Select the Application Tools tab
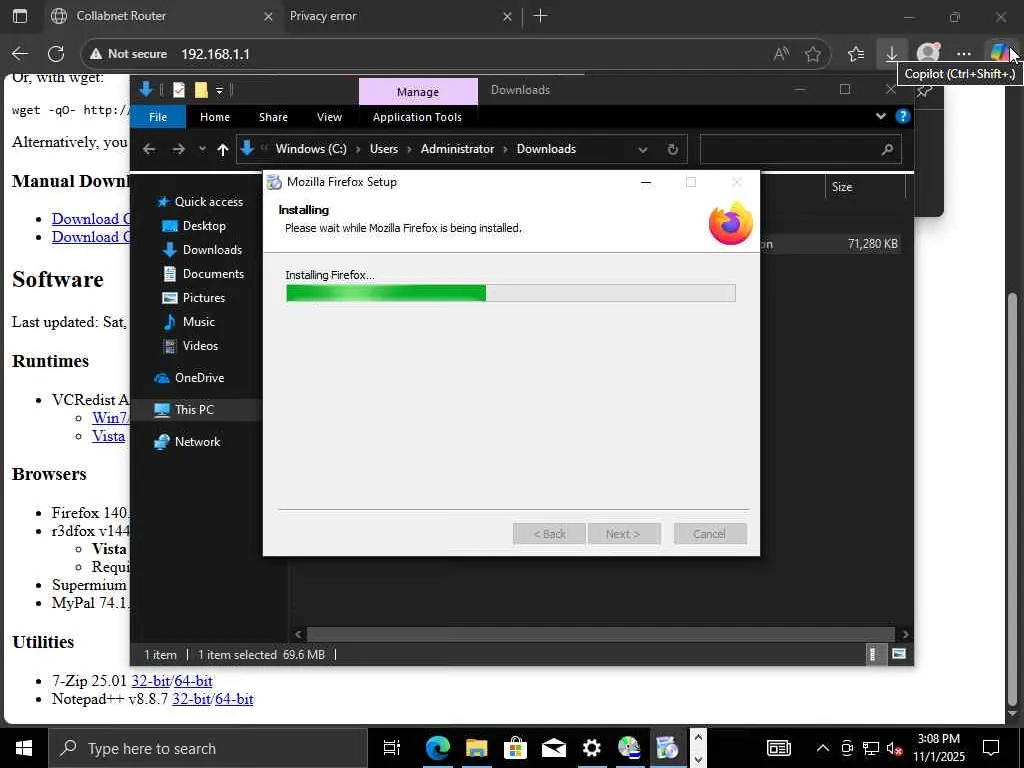This screenshot has width=1024, height=768. coord(417,117)
